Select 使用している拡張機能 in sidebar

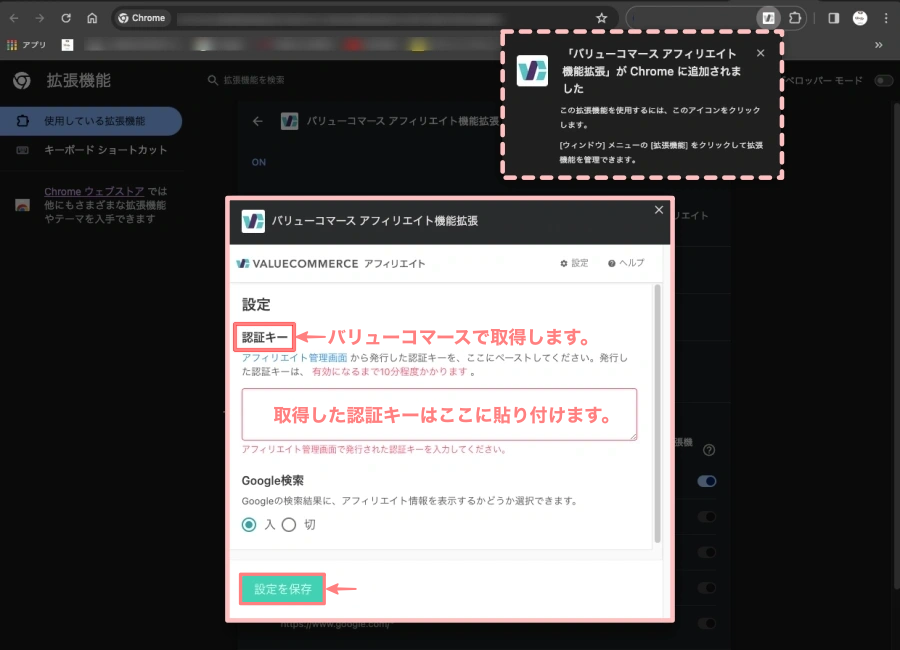(x=91, y=121)
